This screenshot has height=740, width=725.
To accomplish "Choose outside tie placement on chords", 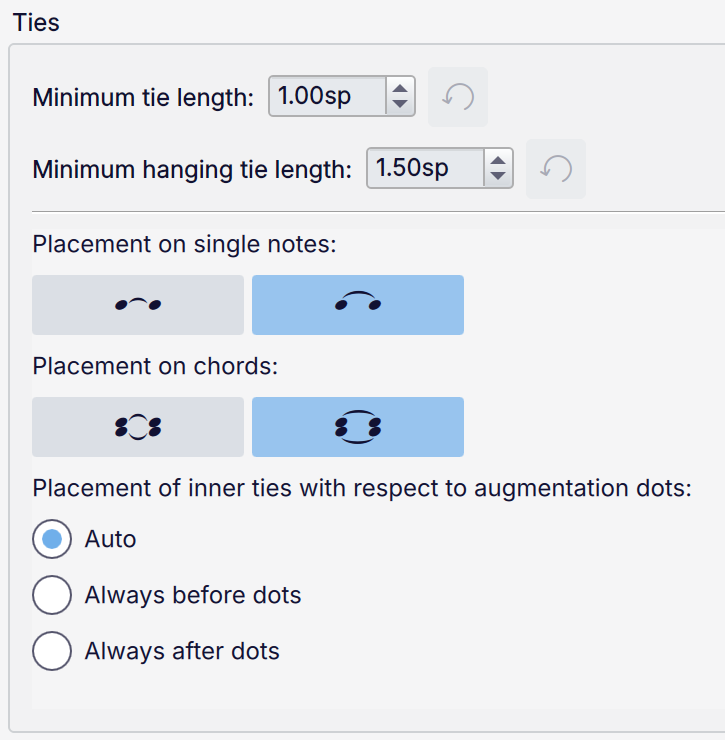I will [x=357, y=427].
